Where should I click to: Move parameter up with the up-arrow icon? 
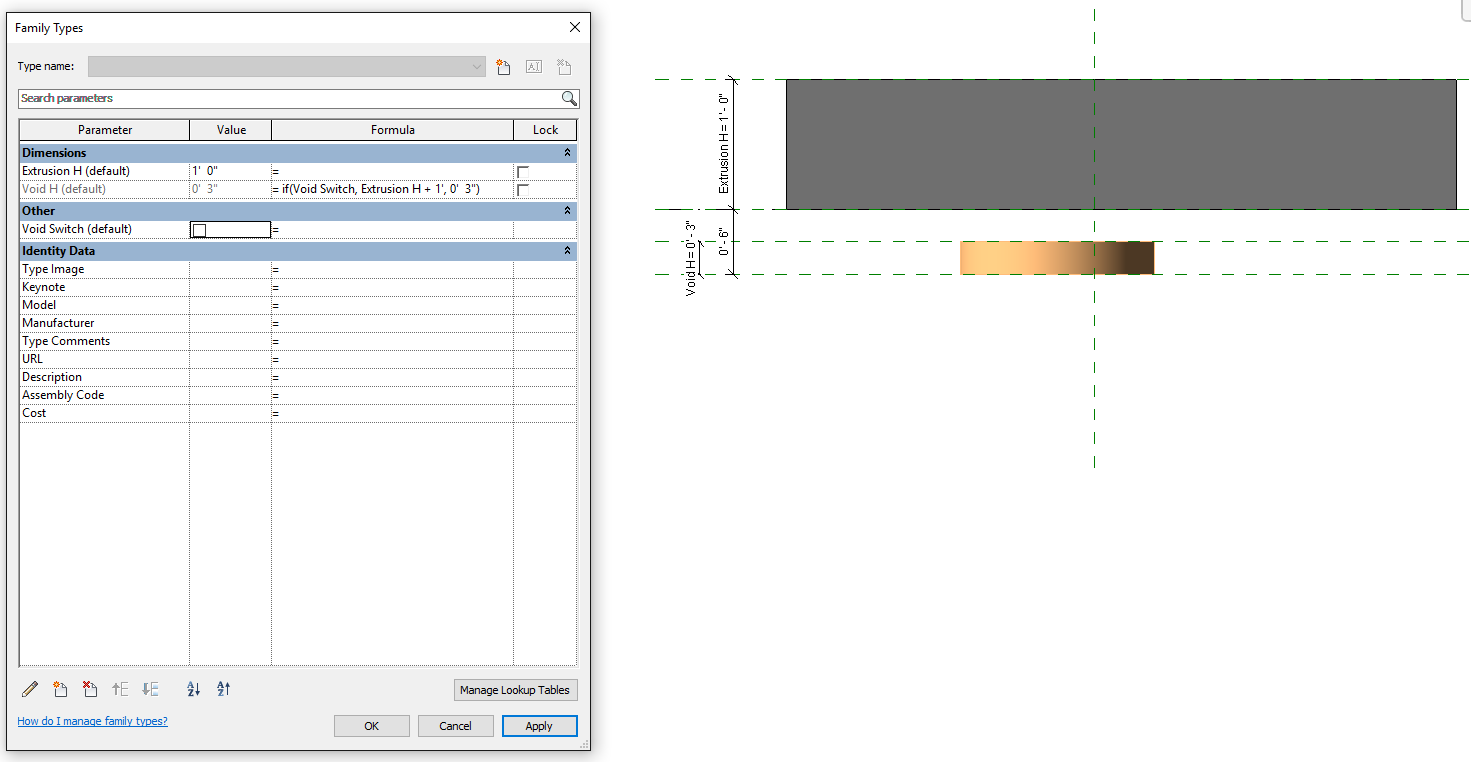tap(120, 689)
